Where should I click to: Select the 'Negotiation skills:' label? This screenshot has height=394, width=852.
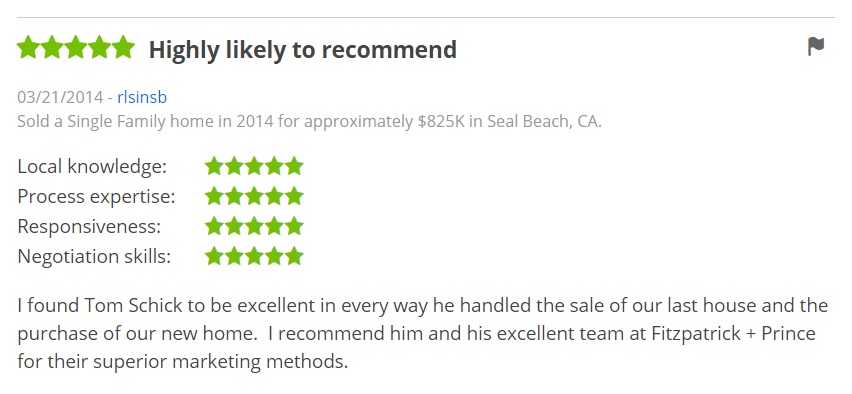pyautogui.click(x=94, y=256)
